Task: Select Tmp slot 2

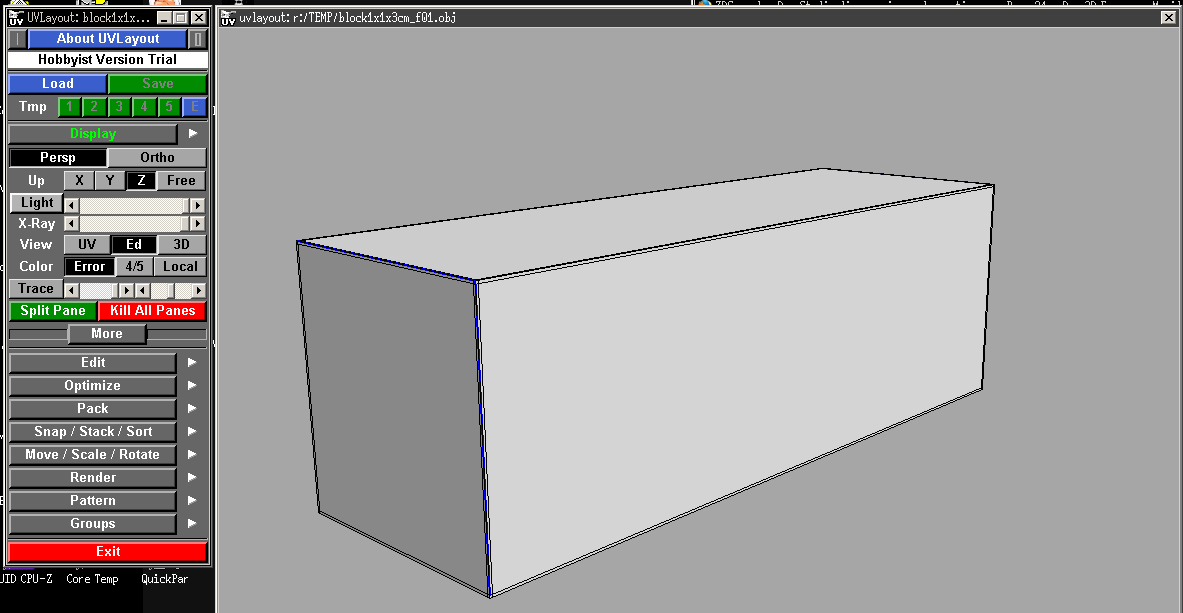Action: (x=94, y=106)
